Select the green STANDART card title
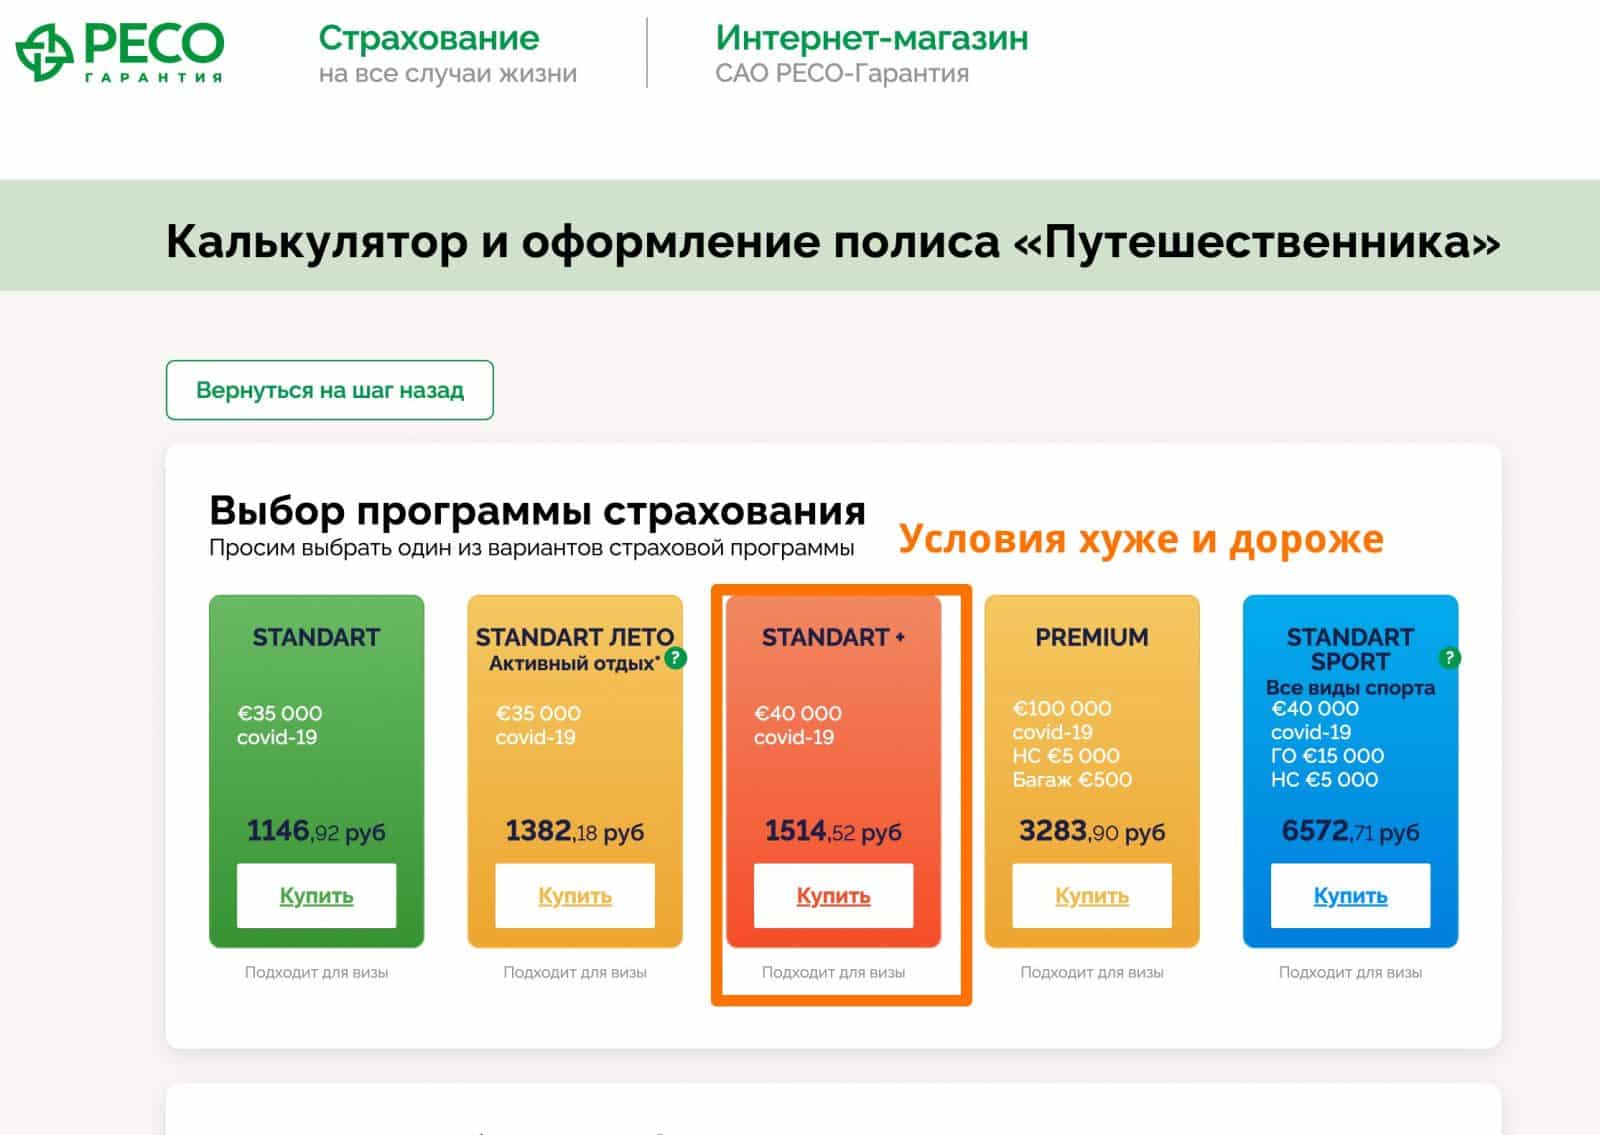Screen dimensions: 1600x1135 [x=316, y=637]
